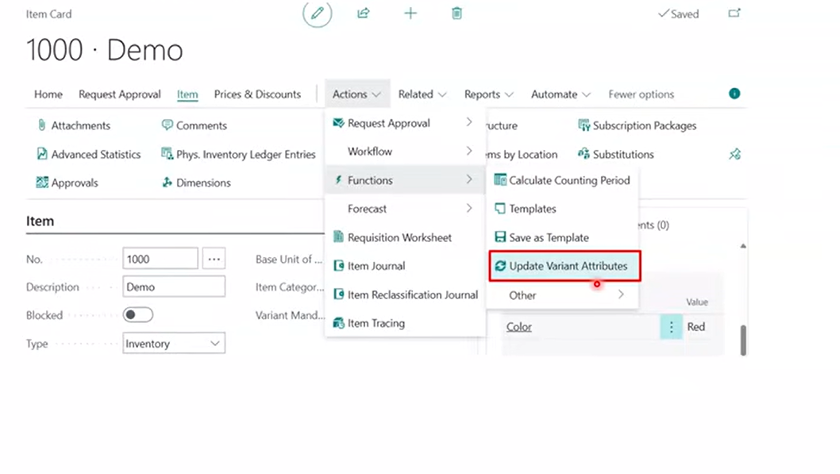
Task: Switch to the Prices & Discounts tab
Action: click(x=257, y=95)
